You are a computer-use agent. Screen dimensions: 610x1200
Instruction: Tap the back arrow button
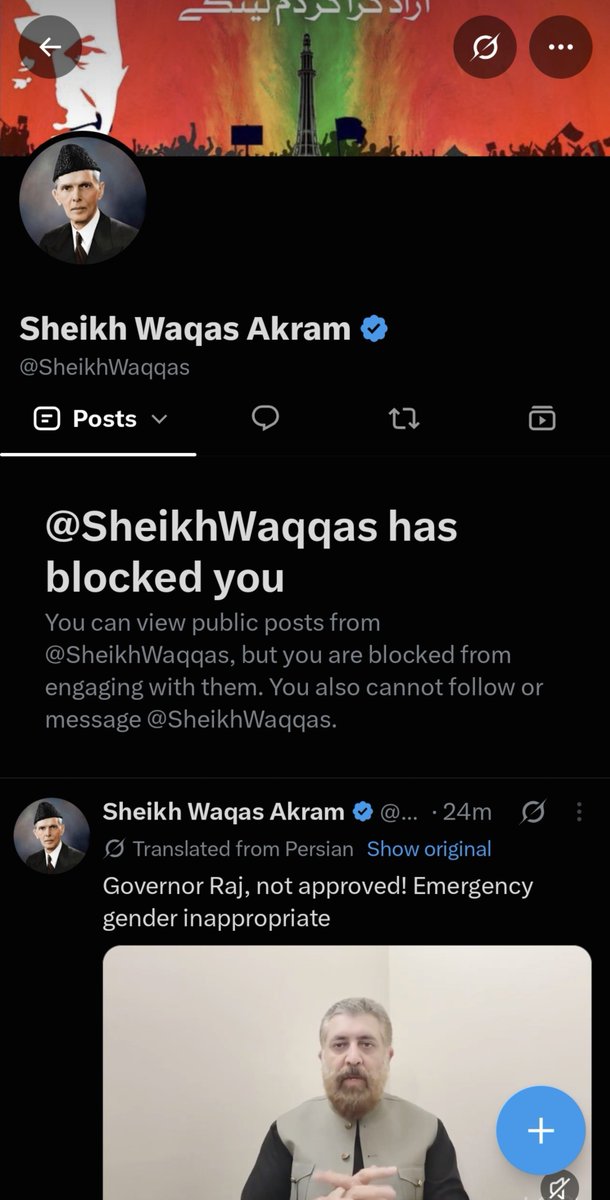point(50,47)
